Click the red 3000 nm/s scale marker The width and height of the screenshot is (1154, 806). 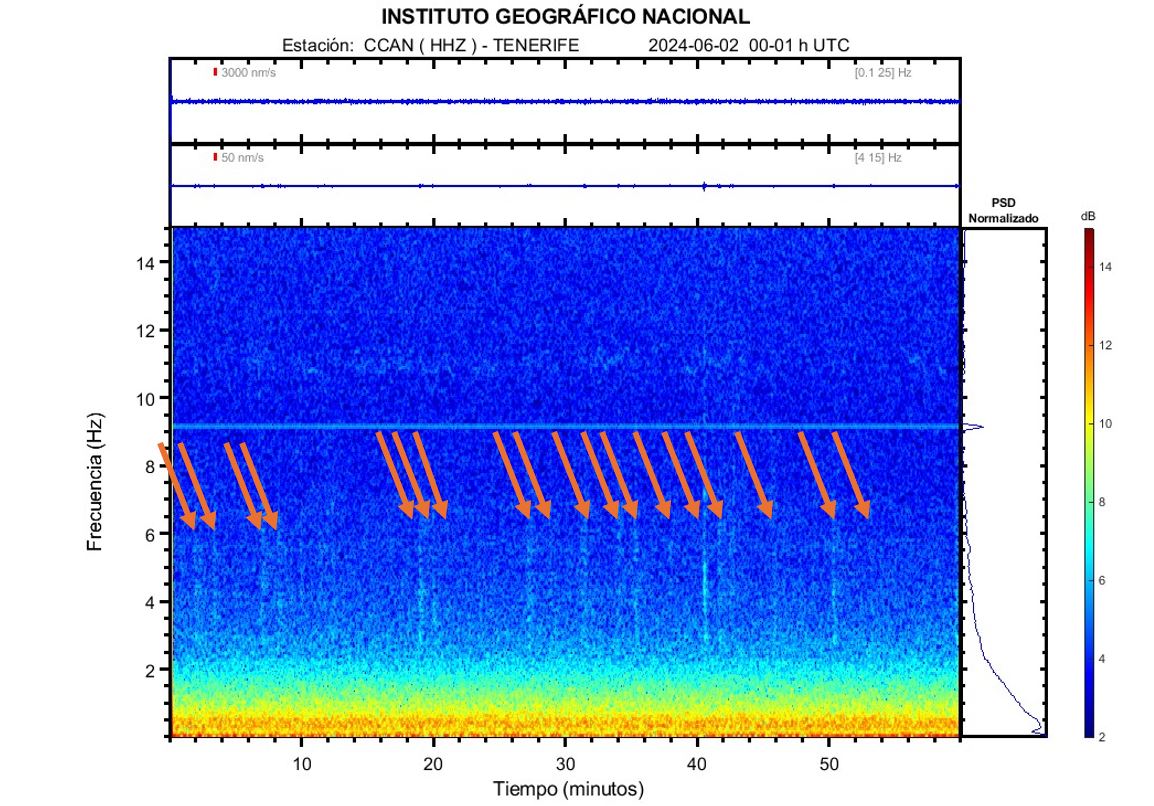215,72
